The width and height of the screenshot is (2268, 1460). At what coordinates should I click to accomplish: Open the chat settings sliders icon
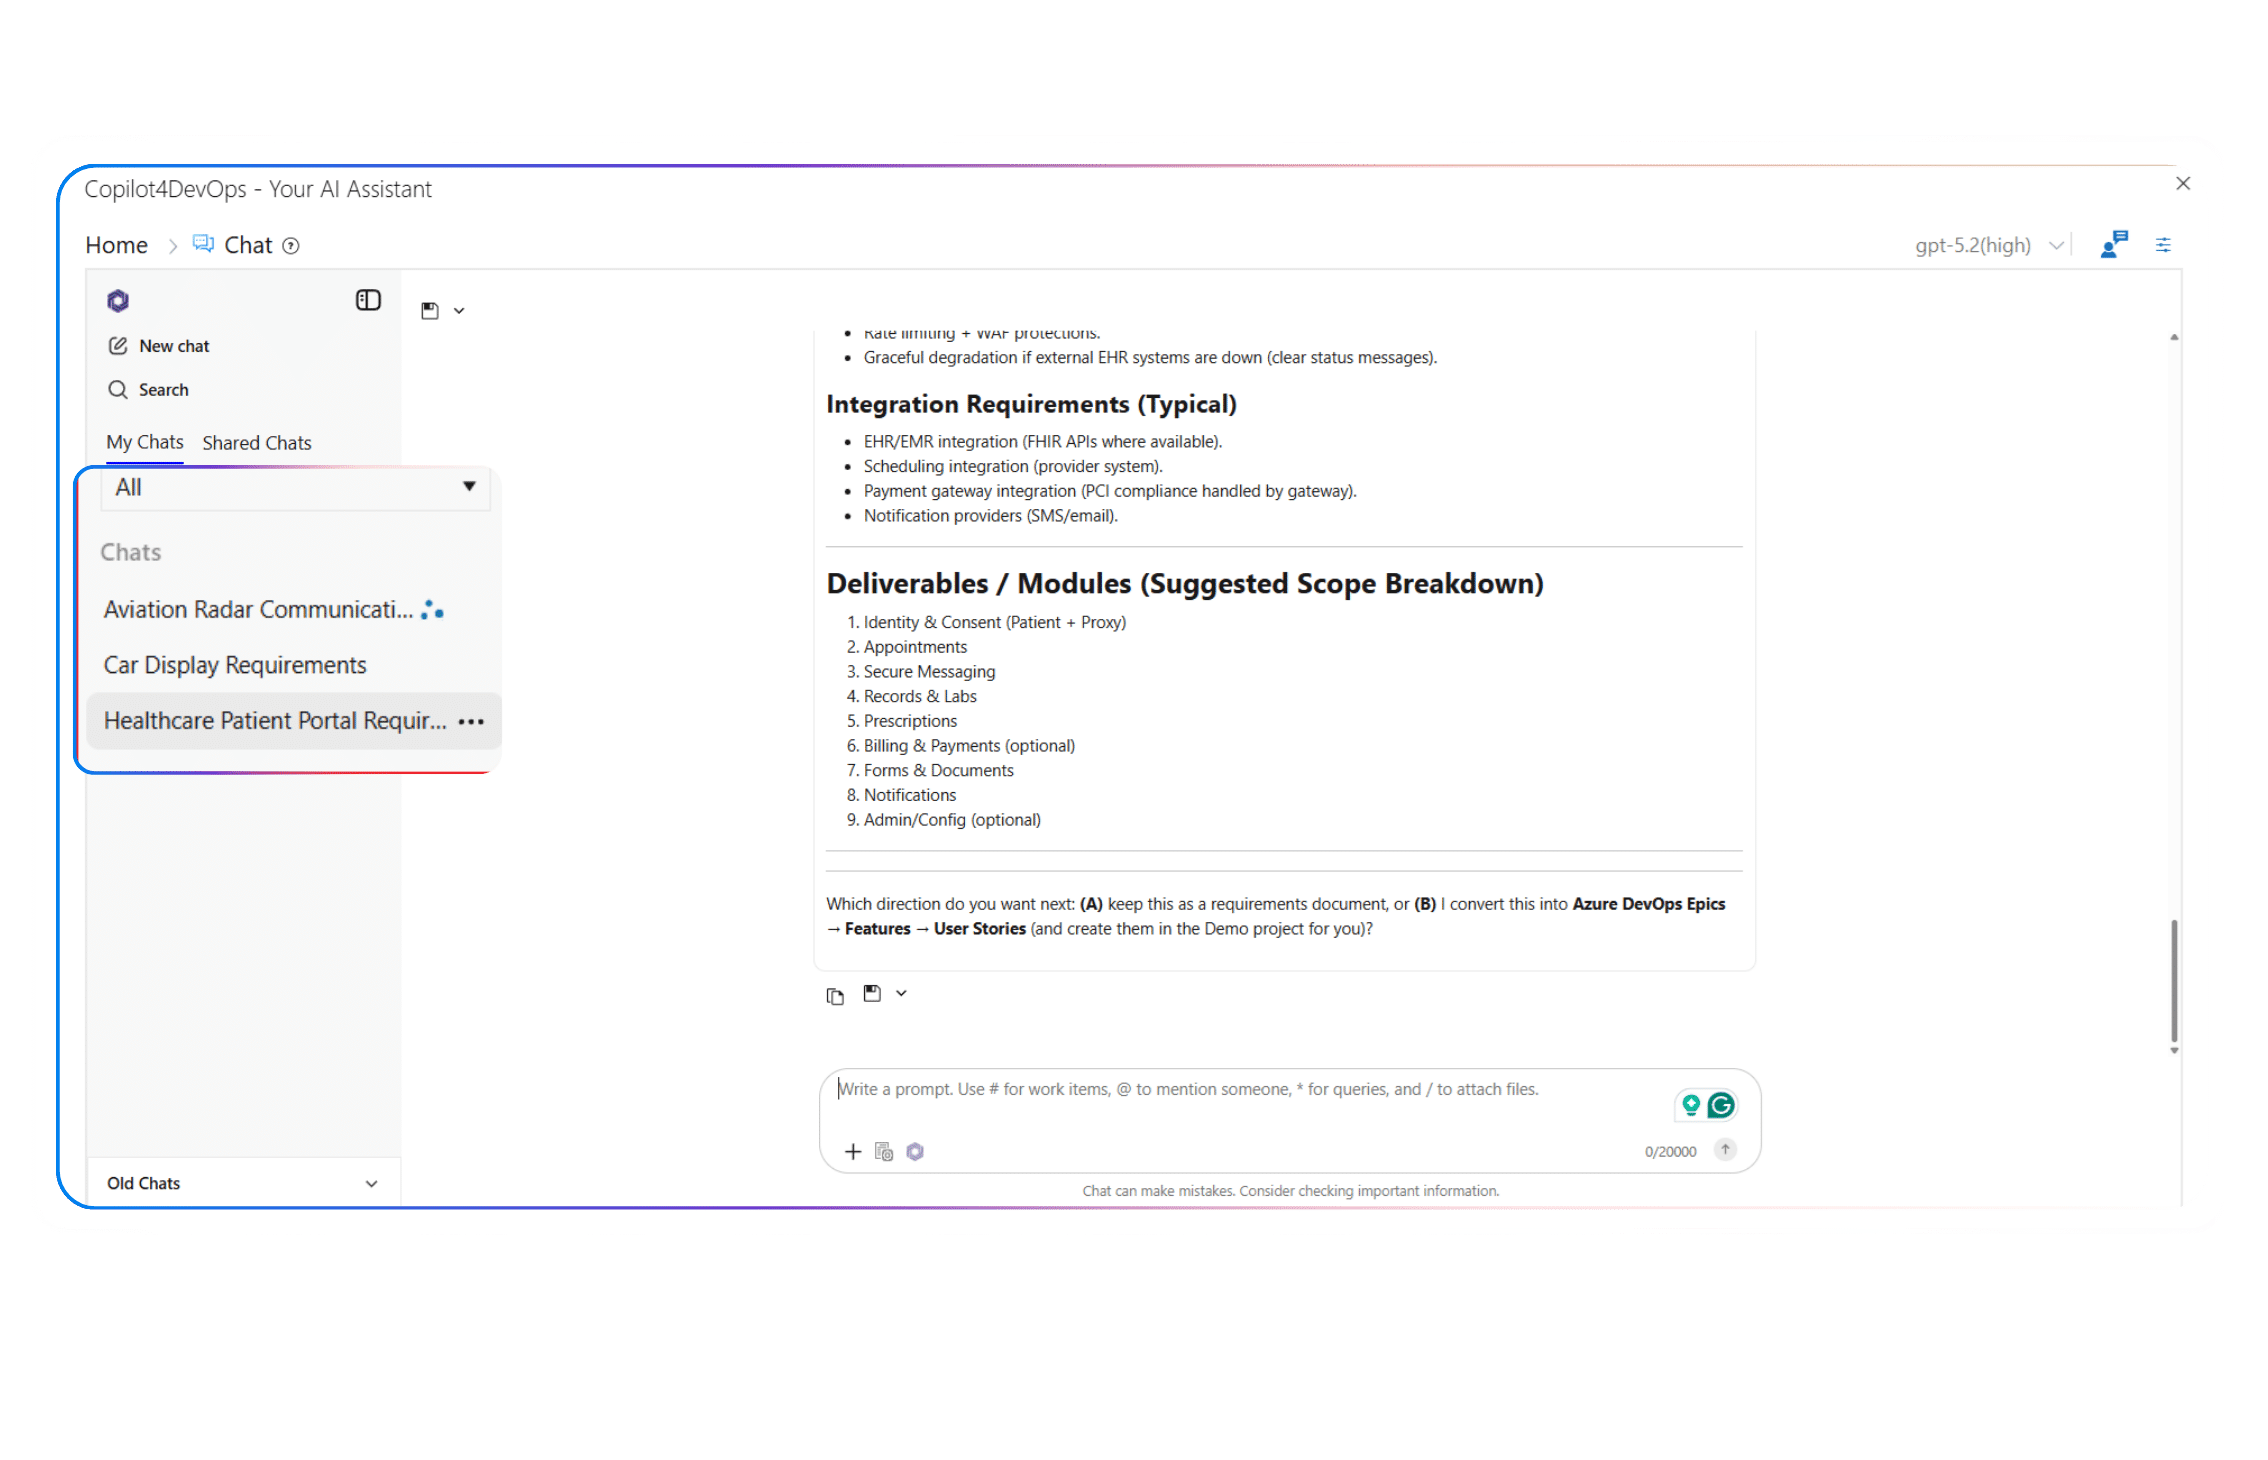point(2163,245)
